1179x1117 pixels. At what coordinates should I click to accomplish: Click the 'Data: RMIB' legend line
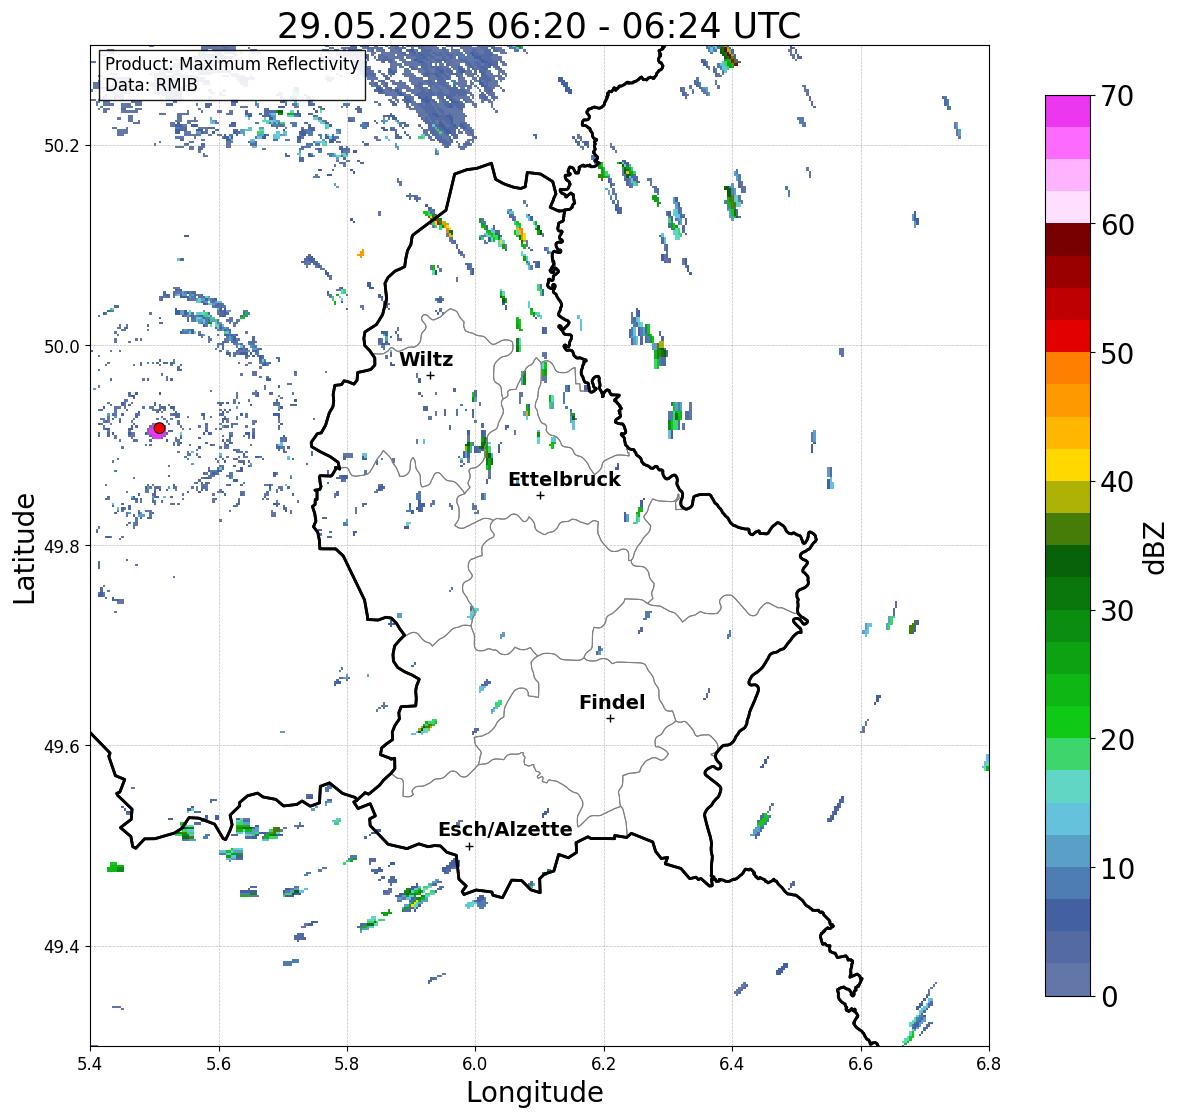click(151, 85)
